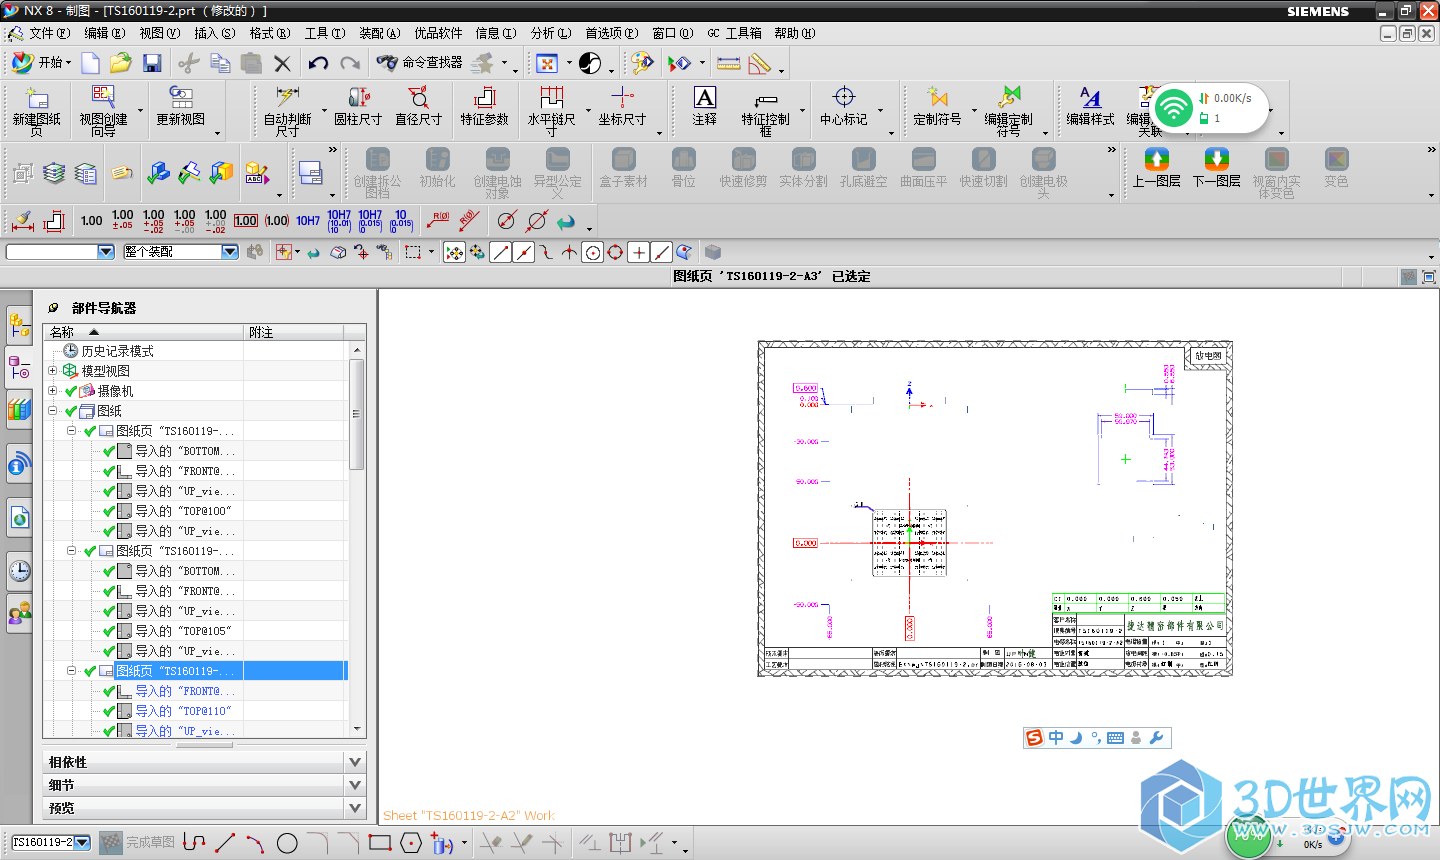Open the Roles tab in resource bar
Image resolution: width=1440 pixels, height=860 pixels.
19,611
